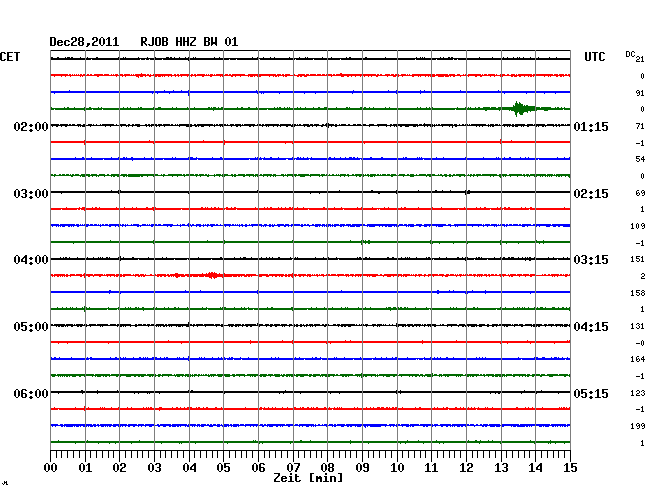Click the DC value 164
The image size is (650, 494).
point(638,359)
